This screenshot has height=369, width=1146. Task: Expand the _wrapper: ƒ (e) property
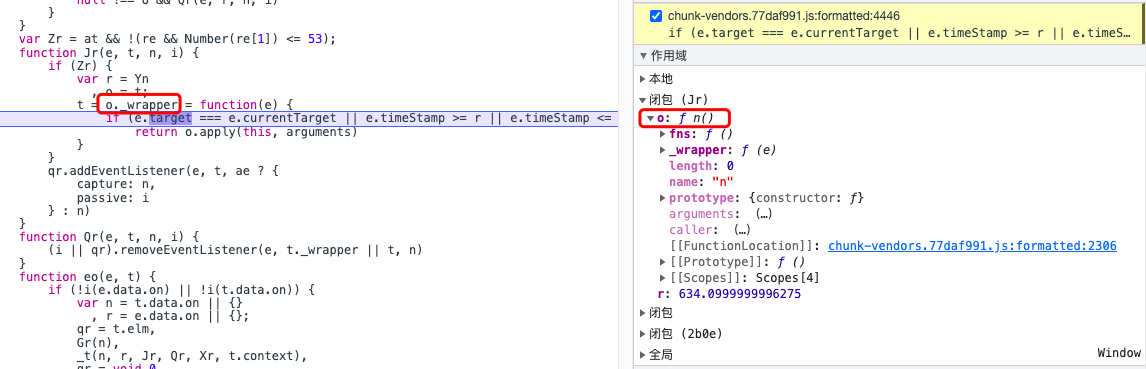point(663,150)
